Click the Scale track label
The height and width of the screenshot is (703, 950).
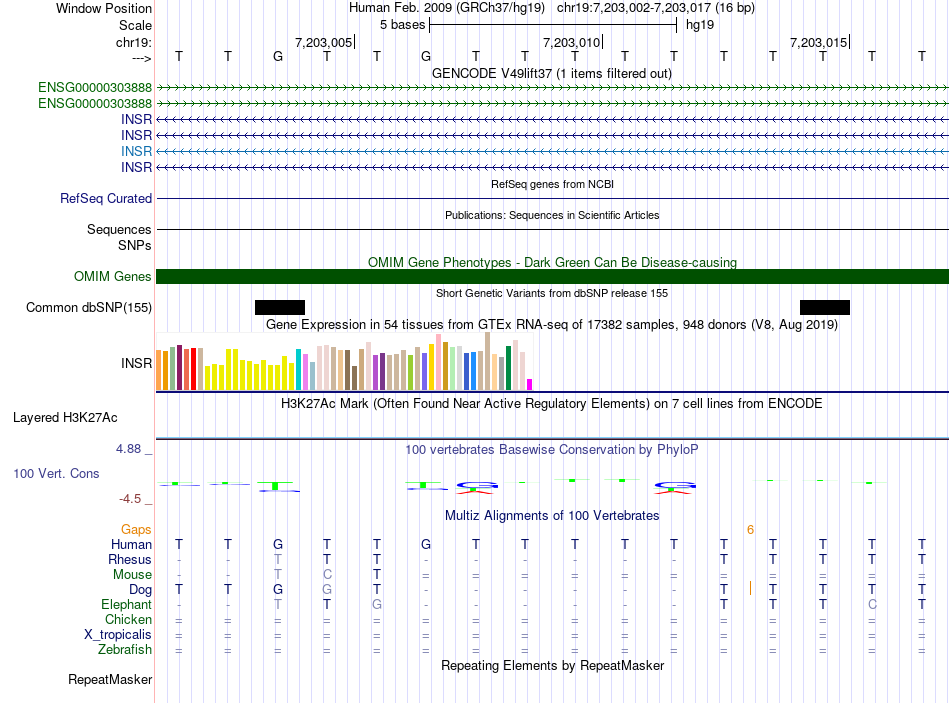135,25
